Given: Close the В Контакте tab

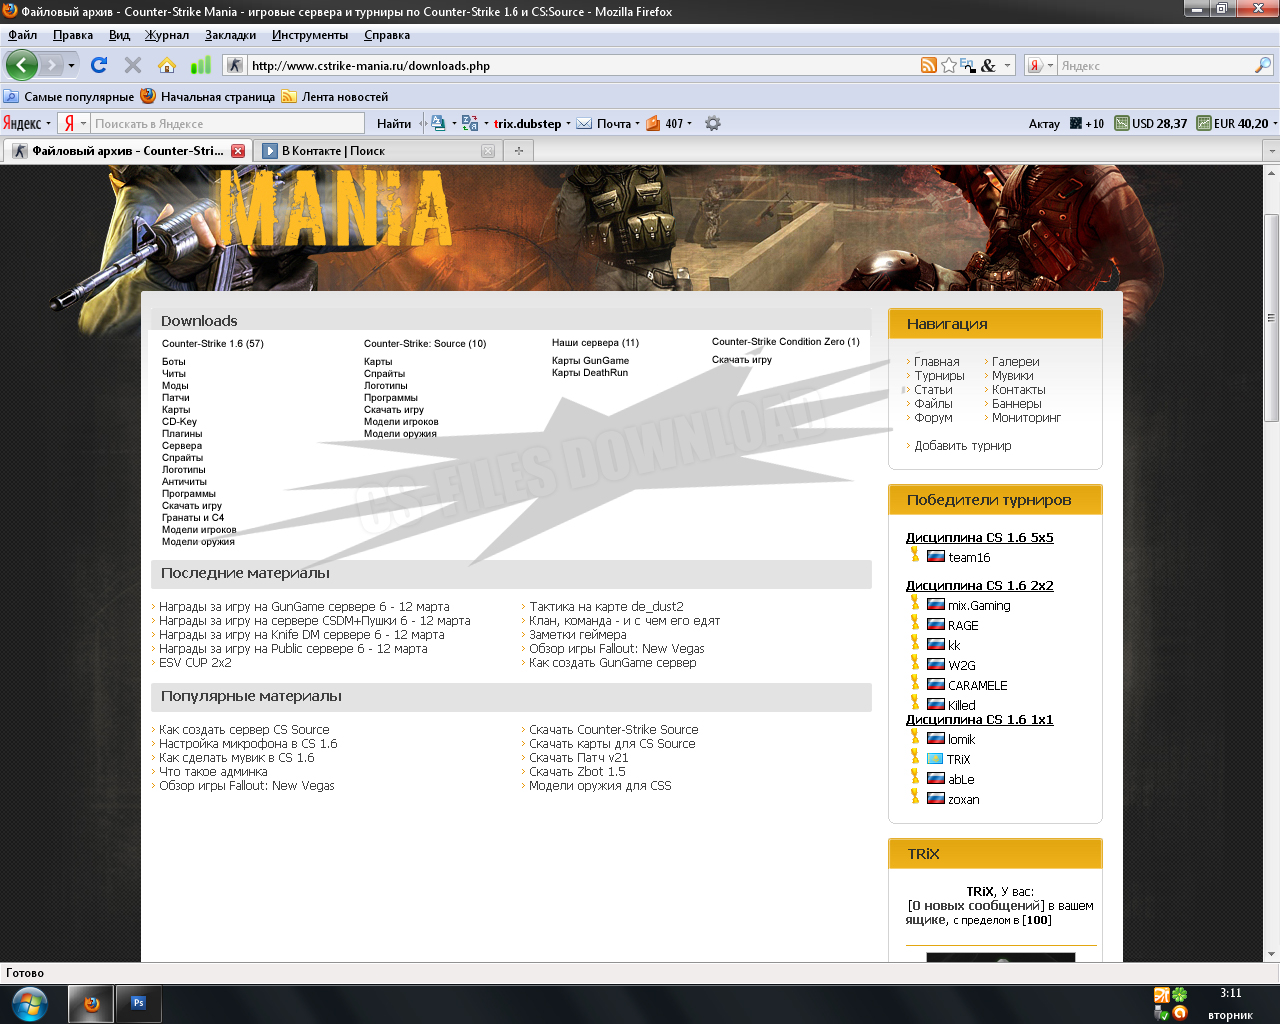Looking at the screenshot, I should pos(488,151).
